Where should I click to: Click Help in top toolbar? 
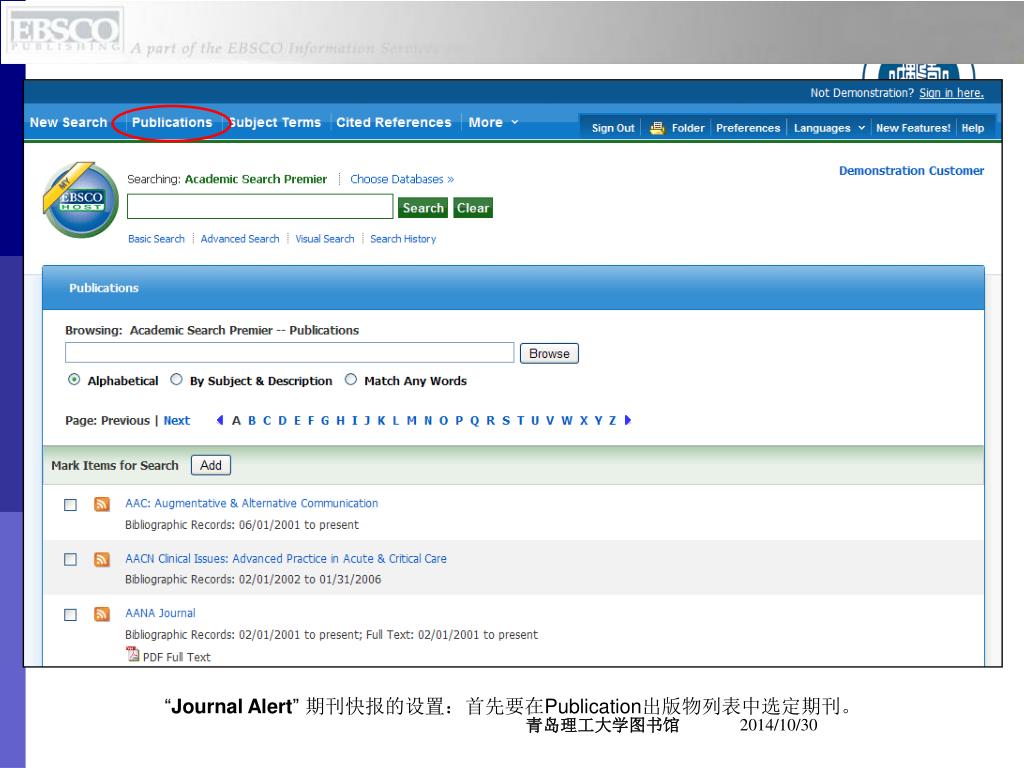pyautogui.click(x=972, y=128)
